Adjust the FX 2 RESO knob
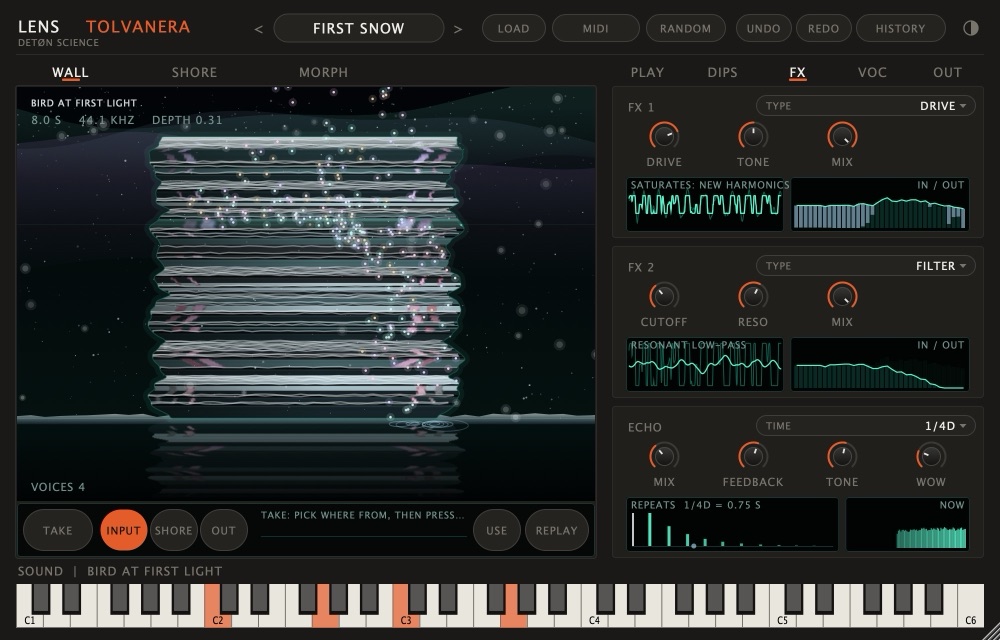Image resolution: width=1000 pixels, height=640 pixels. pos(753,296)
